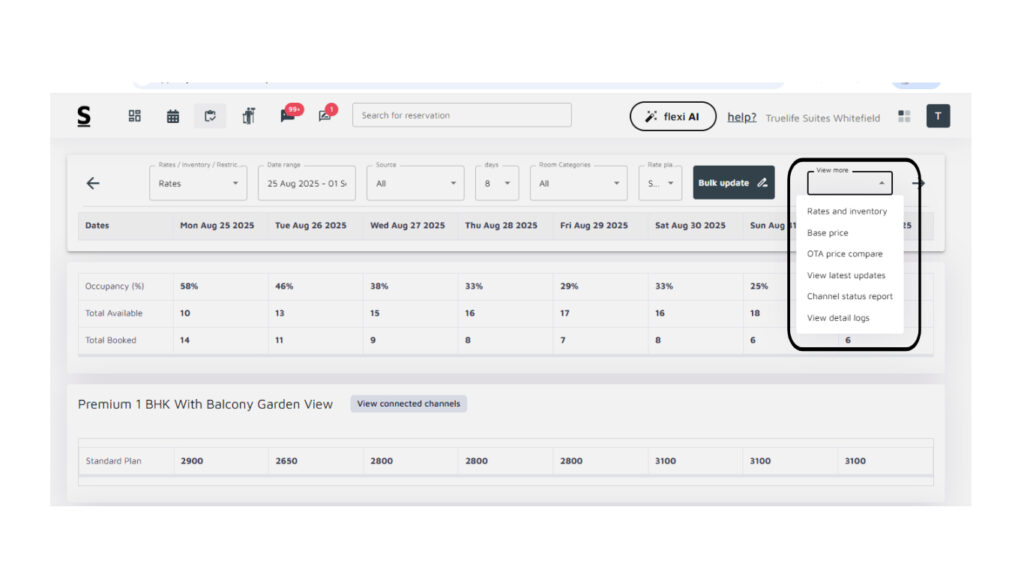Open the dashboard grid icon

pyautogui.click(x=135, y=116)
